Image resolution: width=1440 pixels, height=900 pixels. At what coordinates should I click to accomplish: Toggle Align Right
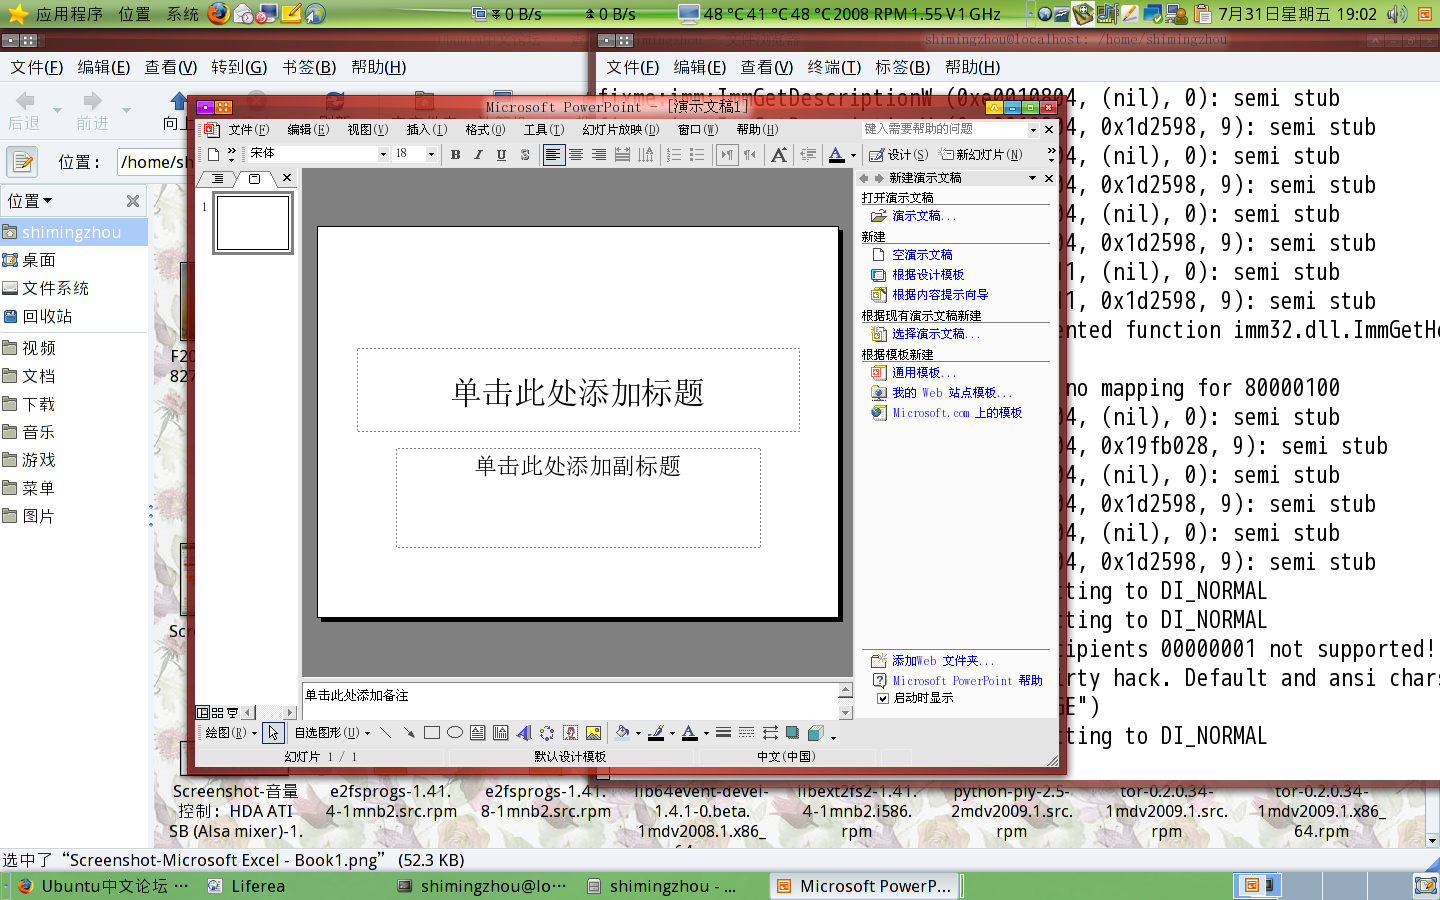(599, 154)
